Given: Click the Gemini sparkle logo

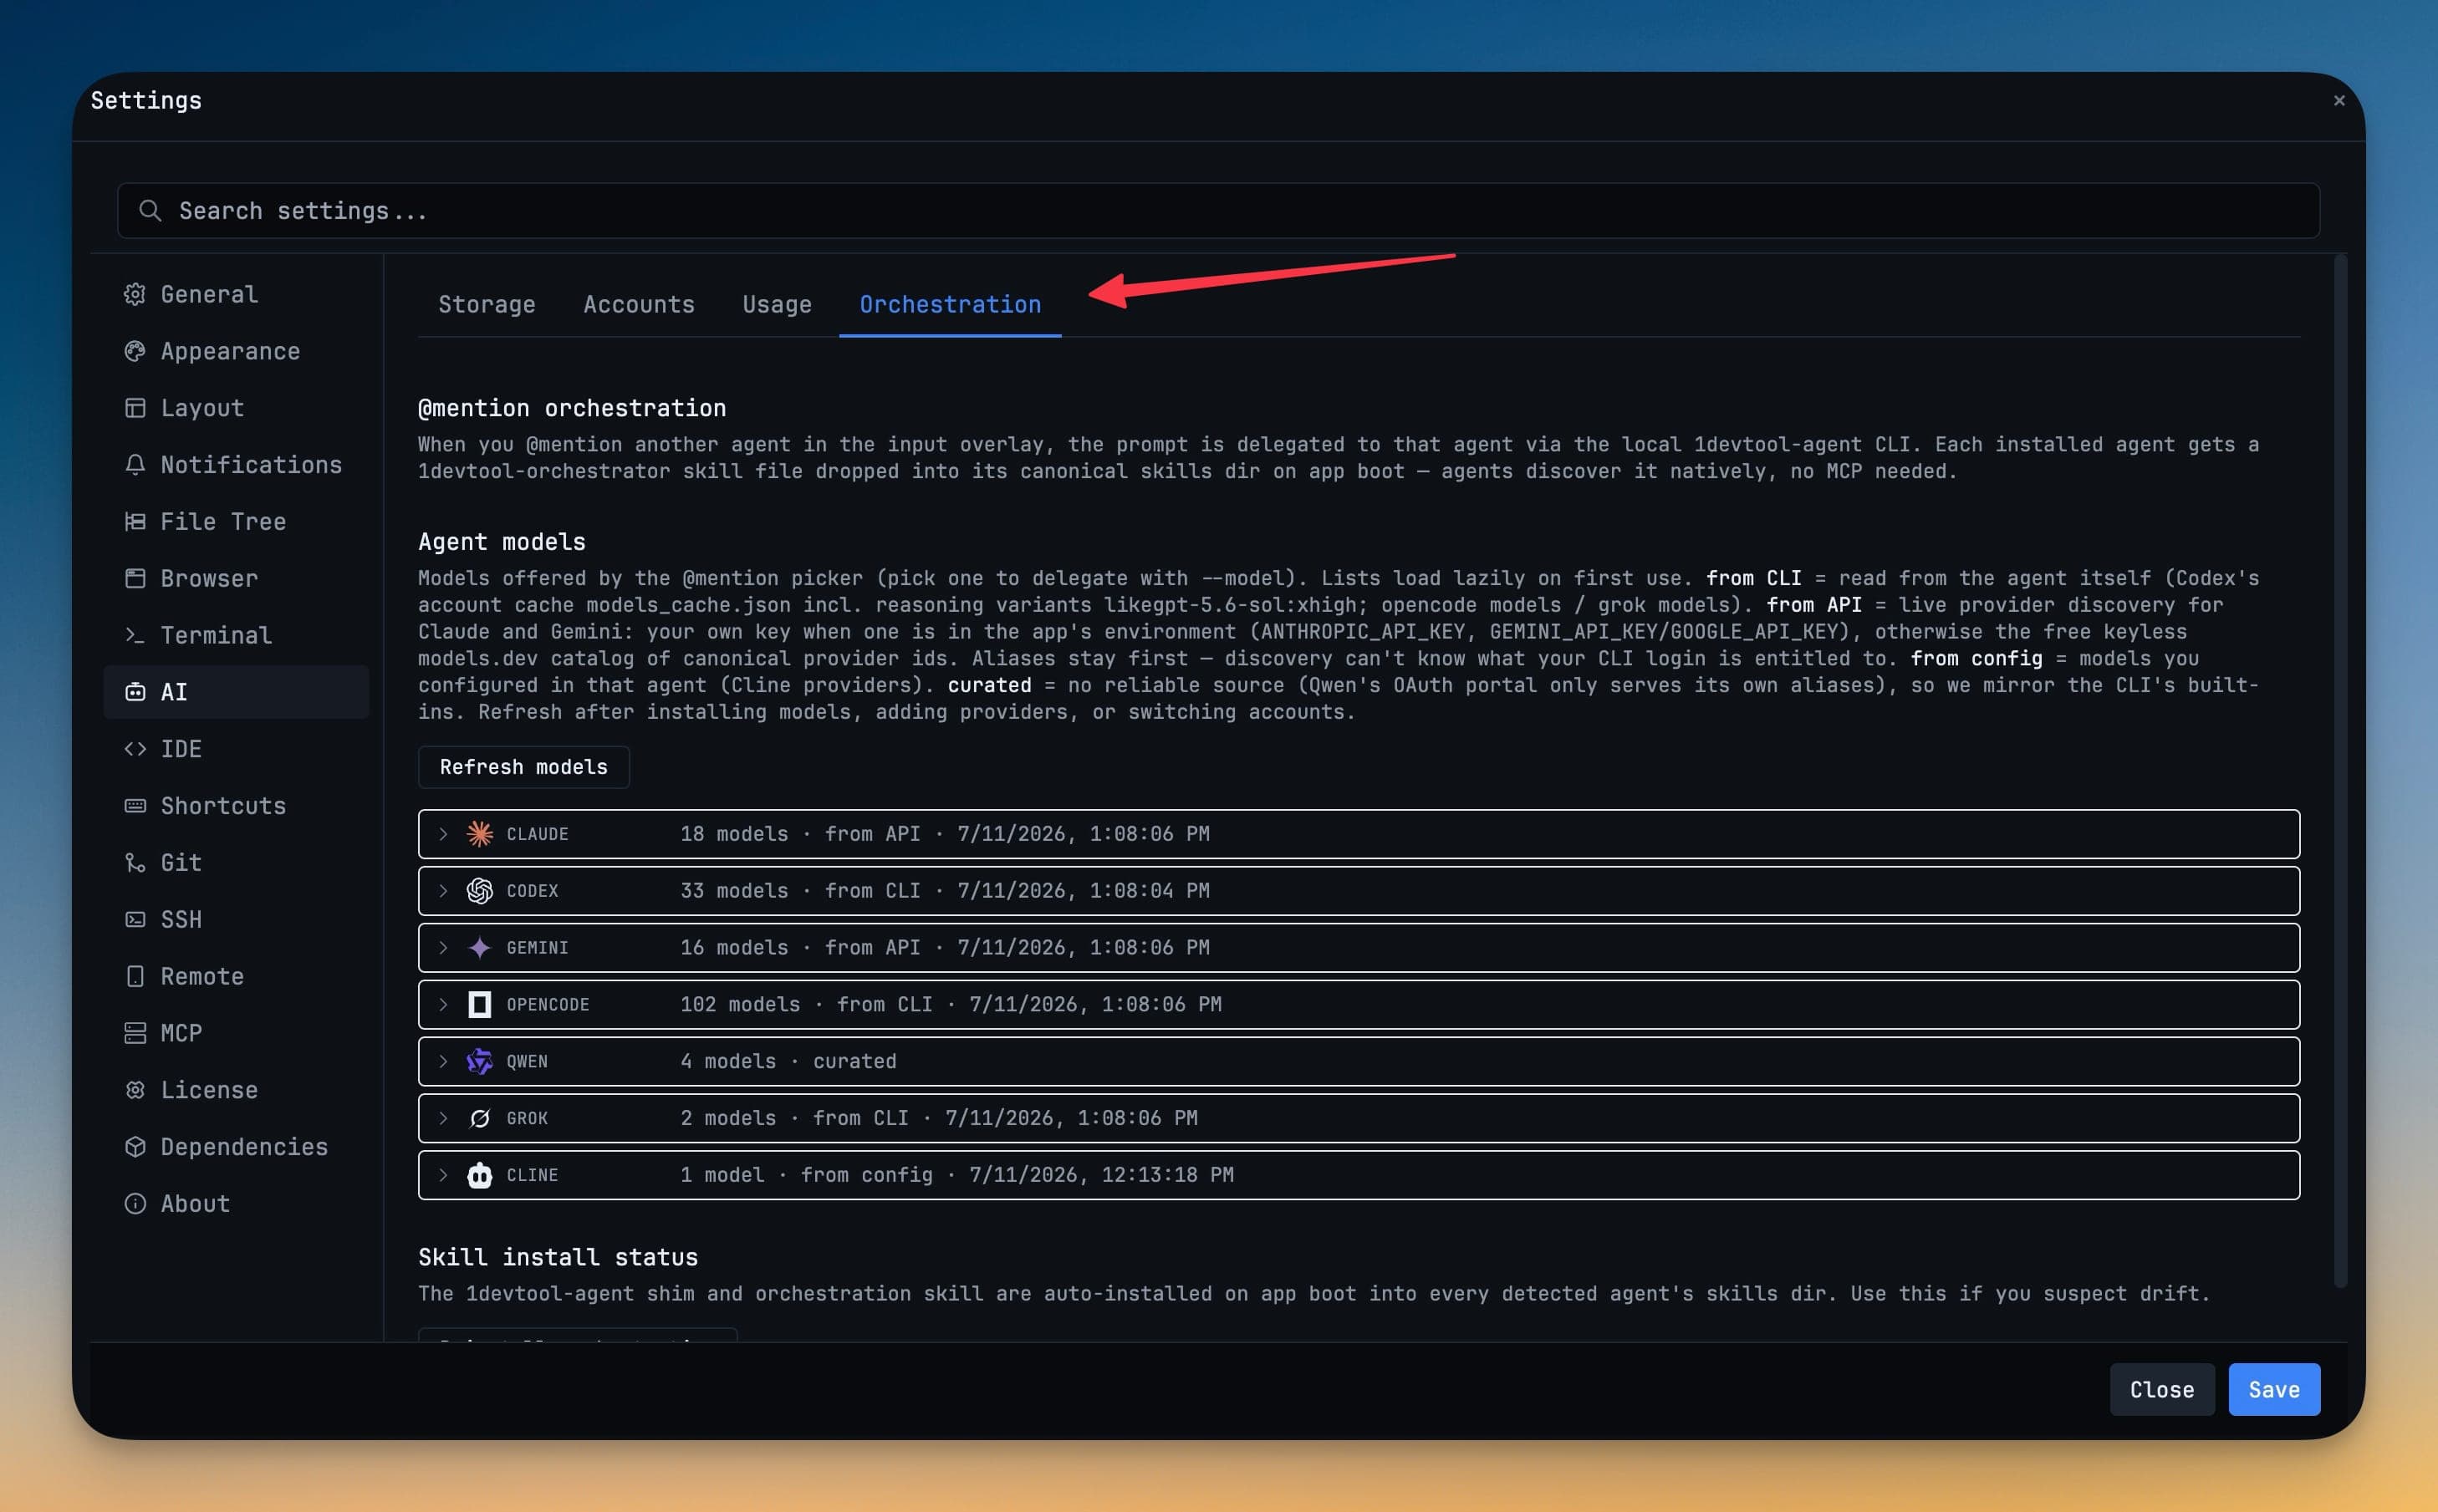Looking at the screenshot, I should click(x=480, y=948).
